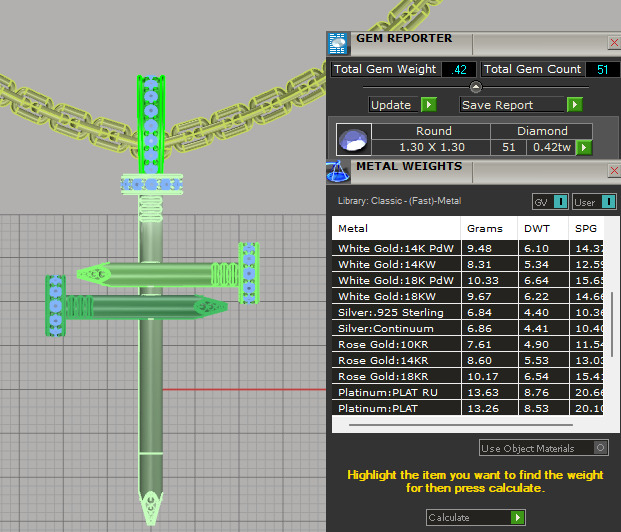Select the vertical nail shaft of the cross
This screenshot has width=621, height=532.
pyautogui.click(x=150, y=380)
